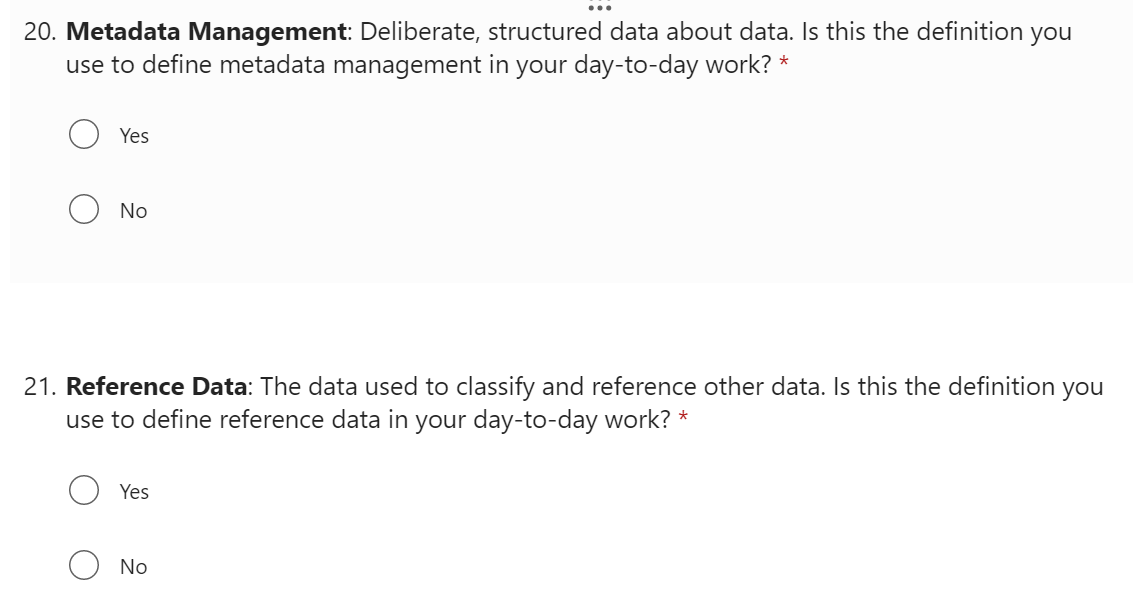
Task: Select No radio button for Reference Data
Action: pyautogui.click(x=83, y=566)
